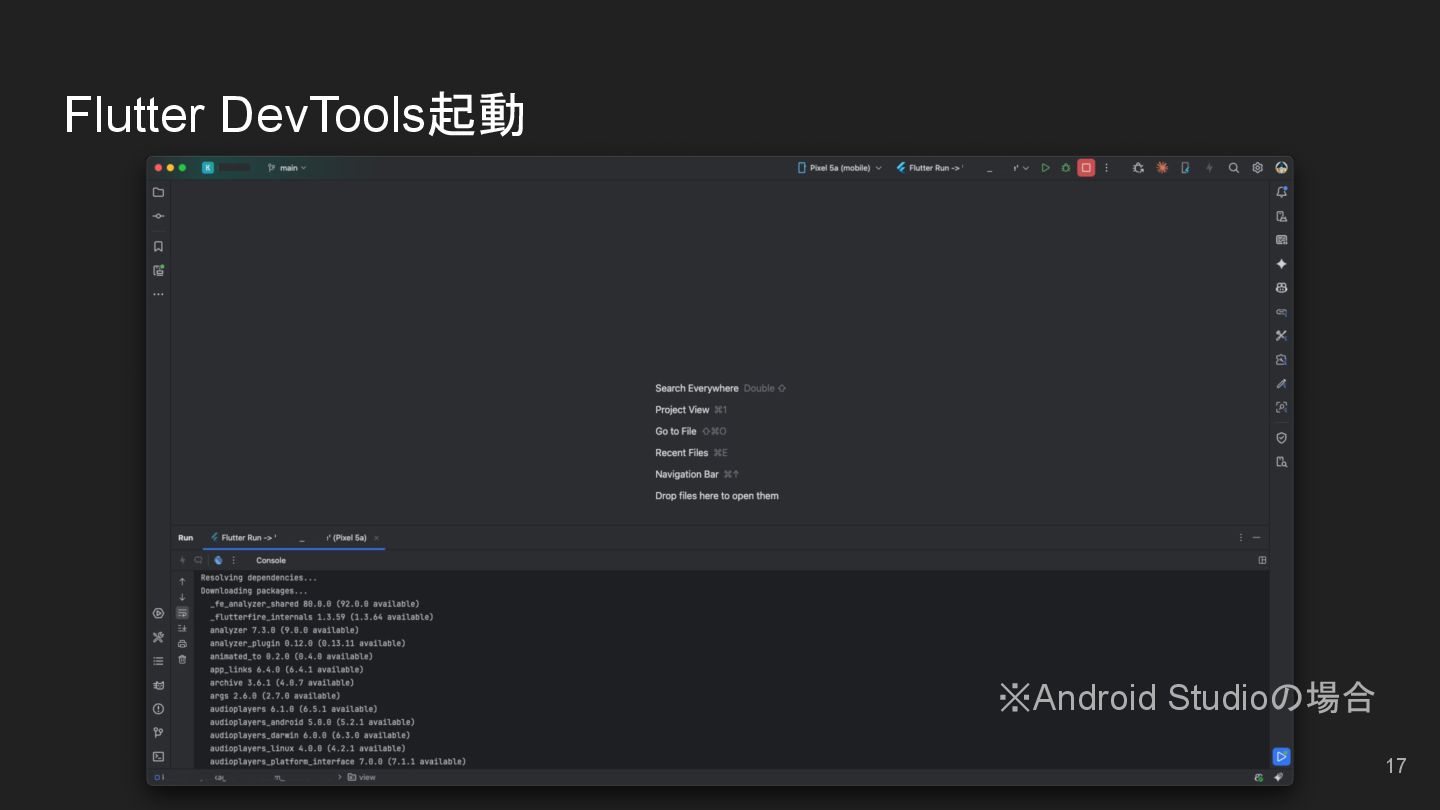The width and height of the screenshot is (1440, 810).
Task: Stop the running app with red square
Action: (x=1086, y=168)
